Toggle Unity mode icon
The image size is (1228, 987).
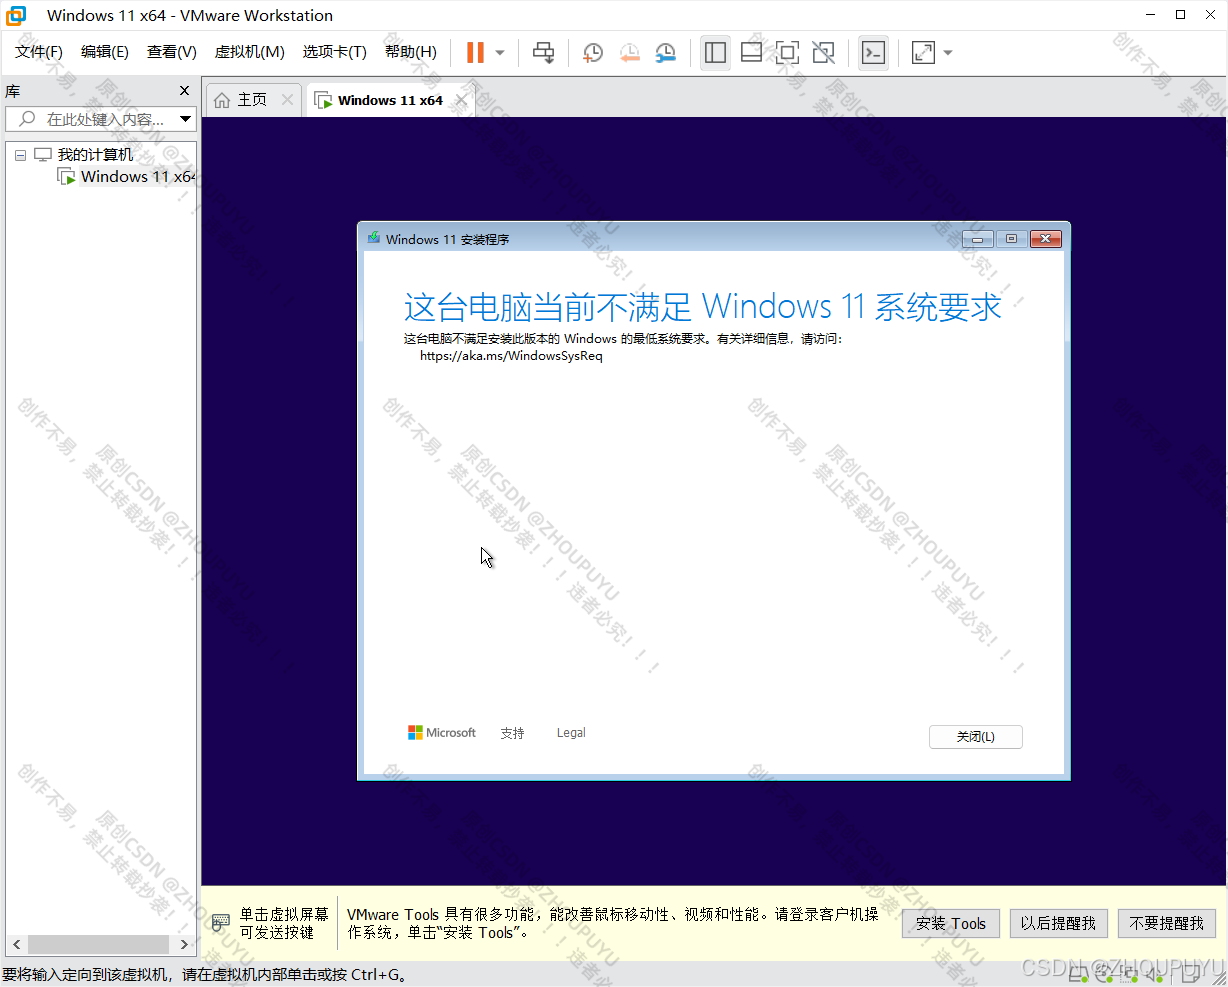[823, 52]
